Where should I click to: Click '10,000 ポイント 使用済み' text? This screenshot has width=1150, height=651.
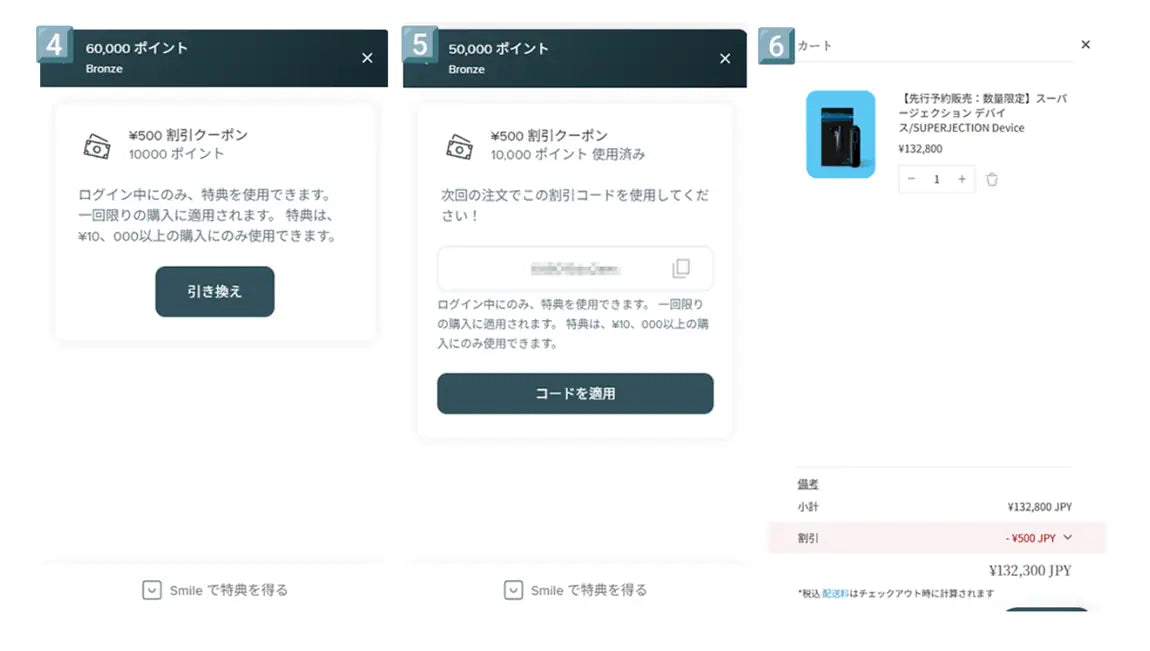568,155
